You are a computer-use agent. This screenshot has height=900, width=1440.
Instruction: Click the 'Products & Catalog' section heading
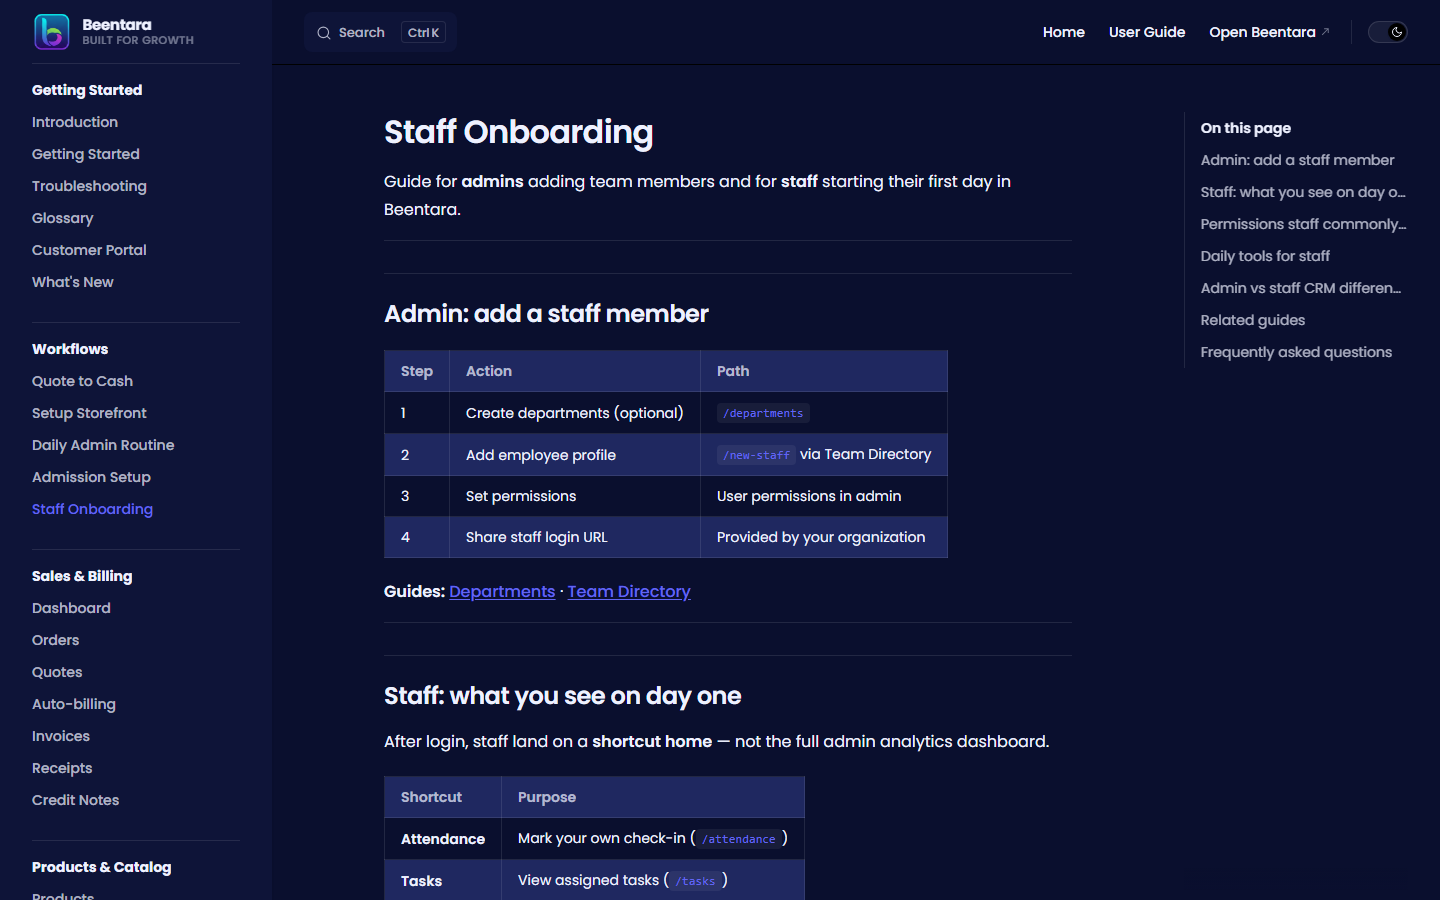tap(101, 867)
